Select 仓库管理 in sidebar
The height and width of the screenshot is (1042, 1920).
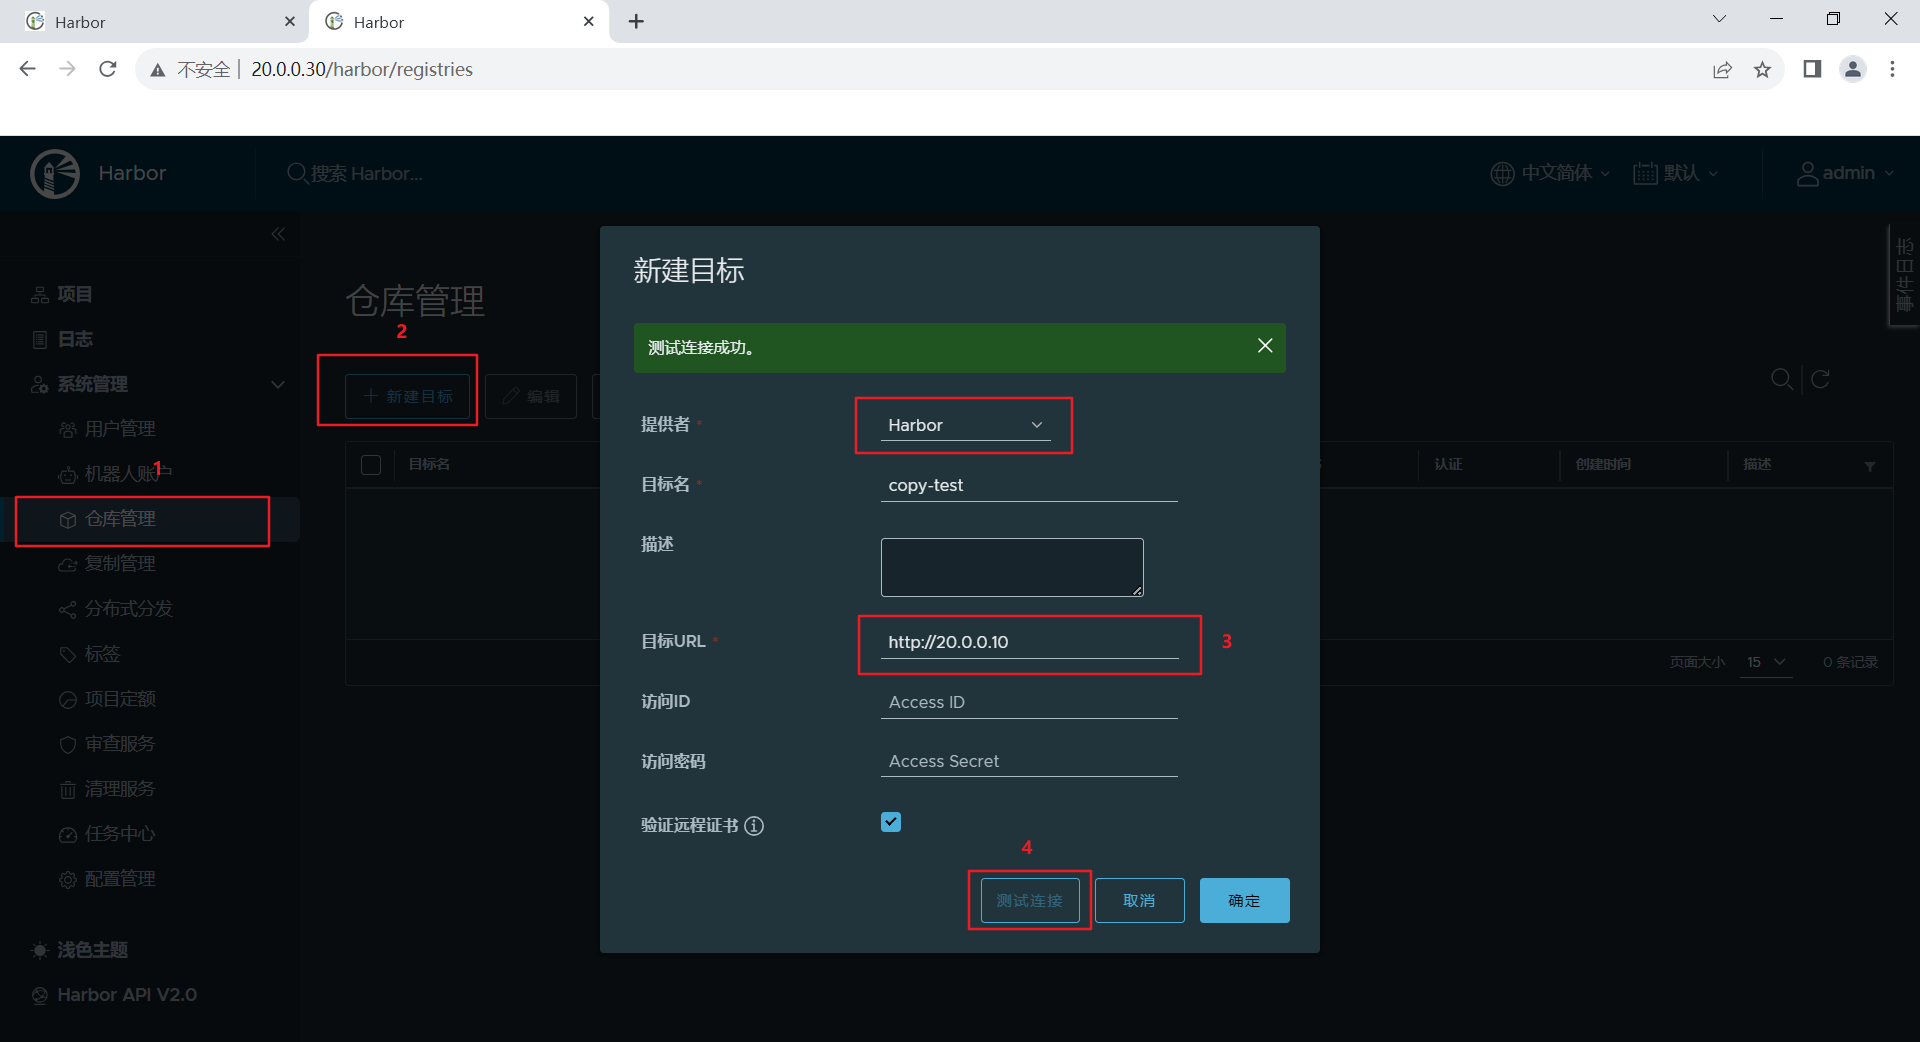[120, 519]
